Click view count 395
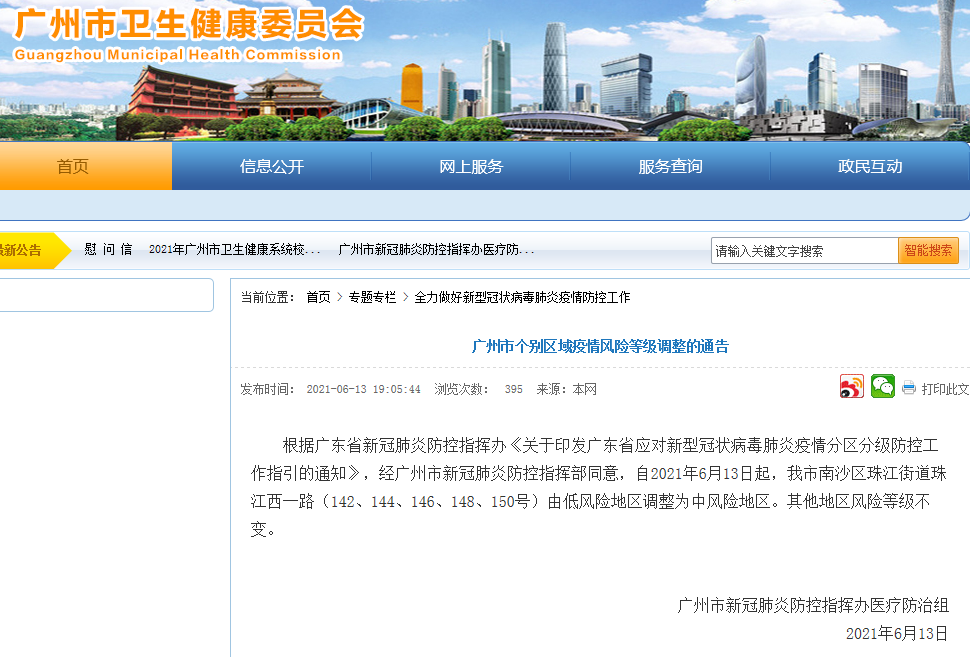 (513, 389)
